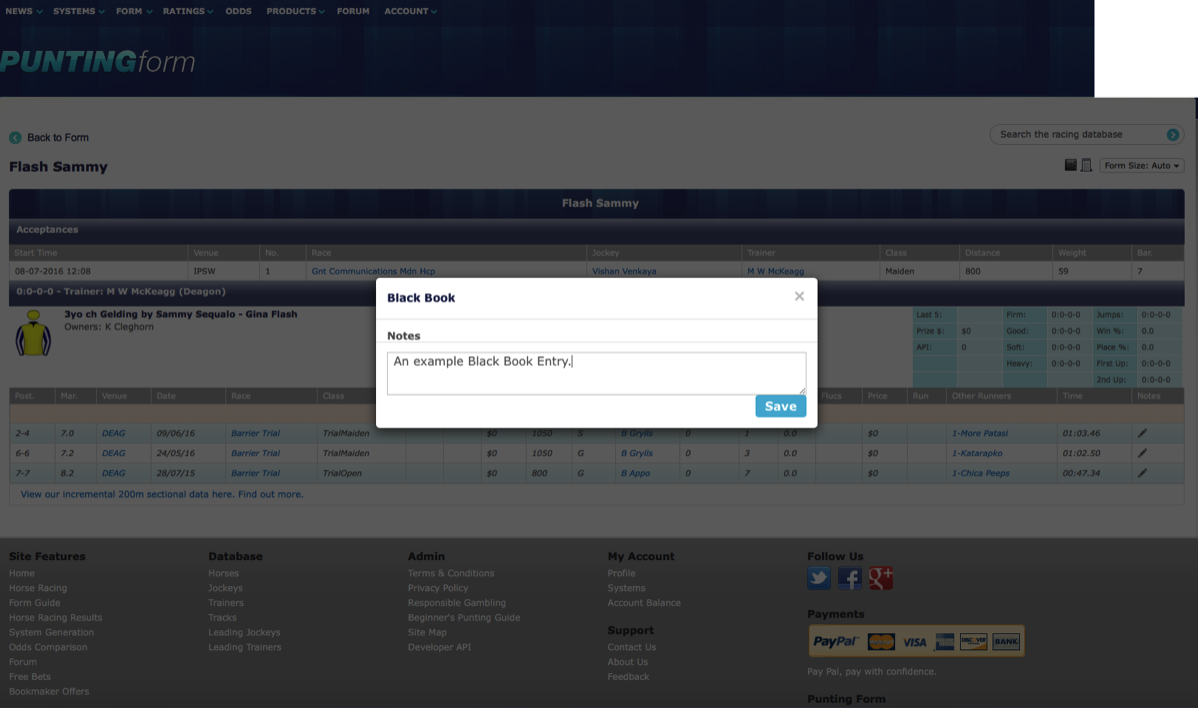Open the Twitter follow icon
Screen dimensions: 1198x708
tap(819, 578)
